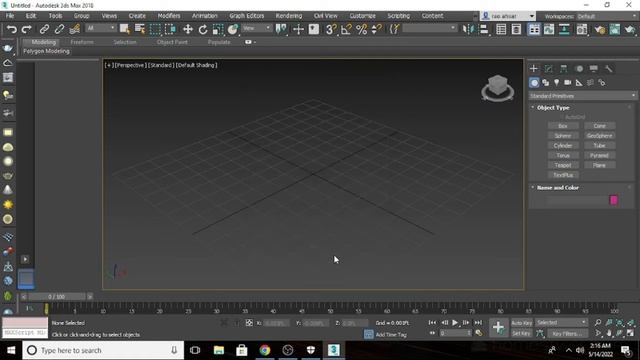The width and height of the screenshot is (640, 360).
Task: Create a Cylinder primitive
Action: [x=563, y=145]
